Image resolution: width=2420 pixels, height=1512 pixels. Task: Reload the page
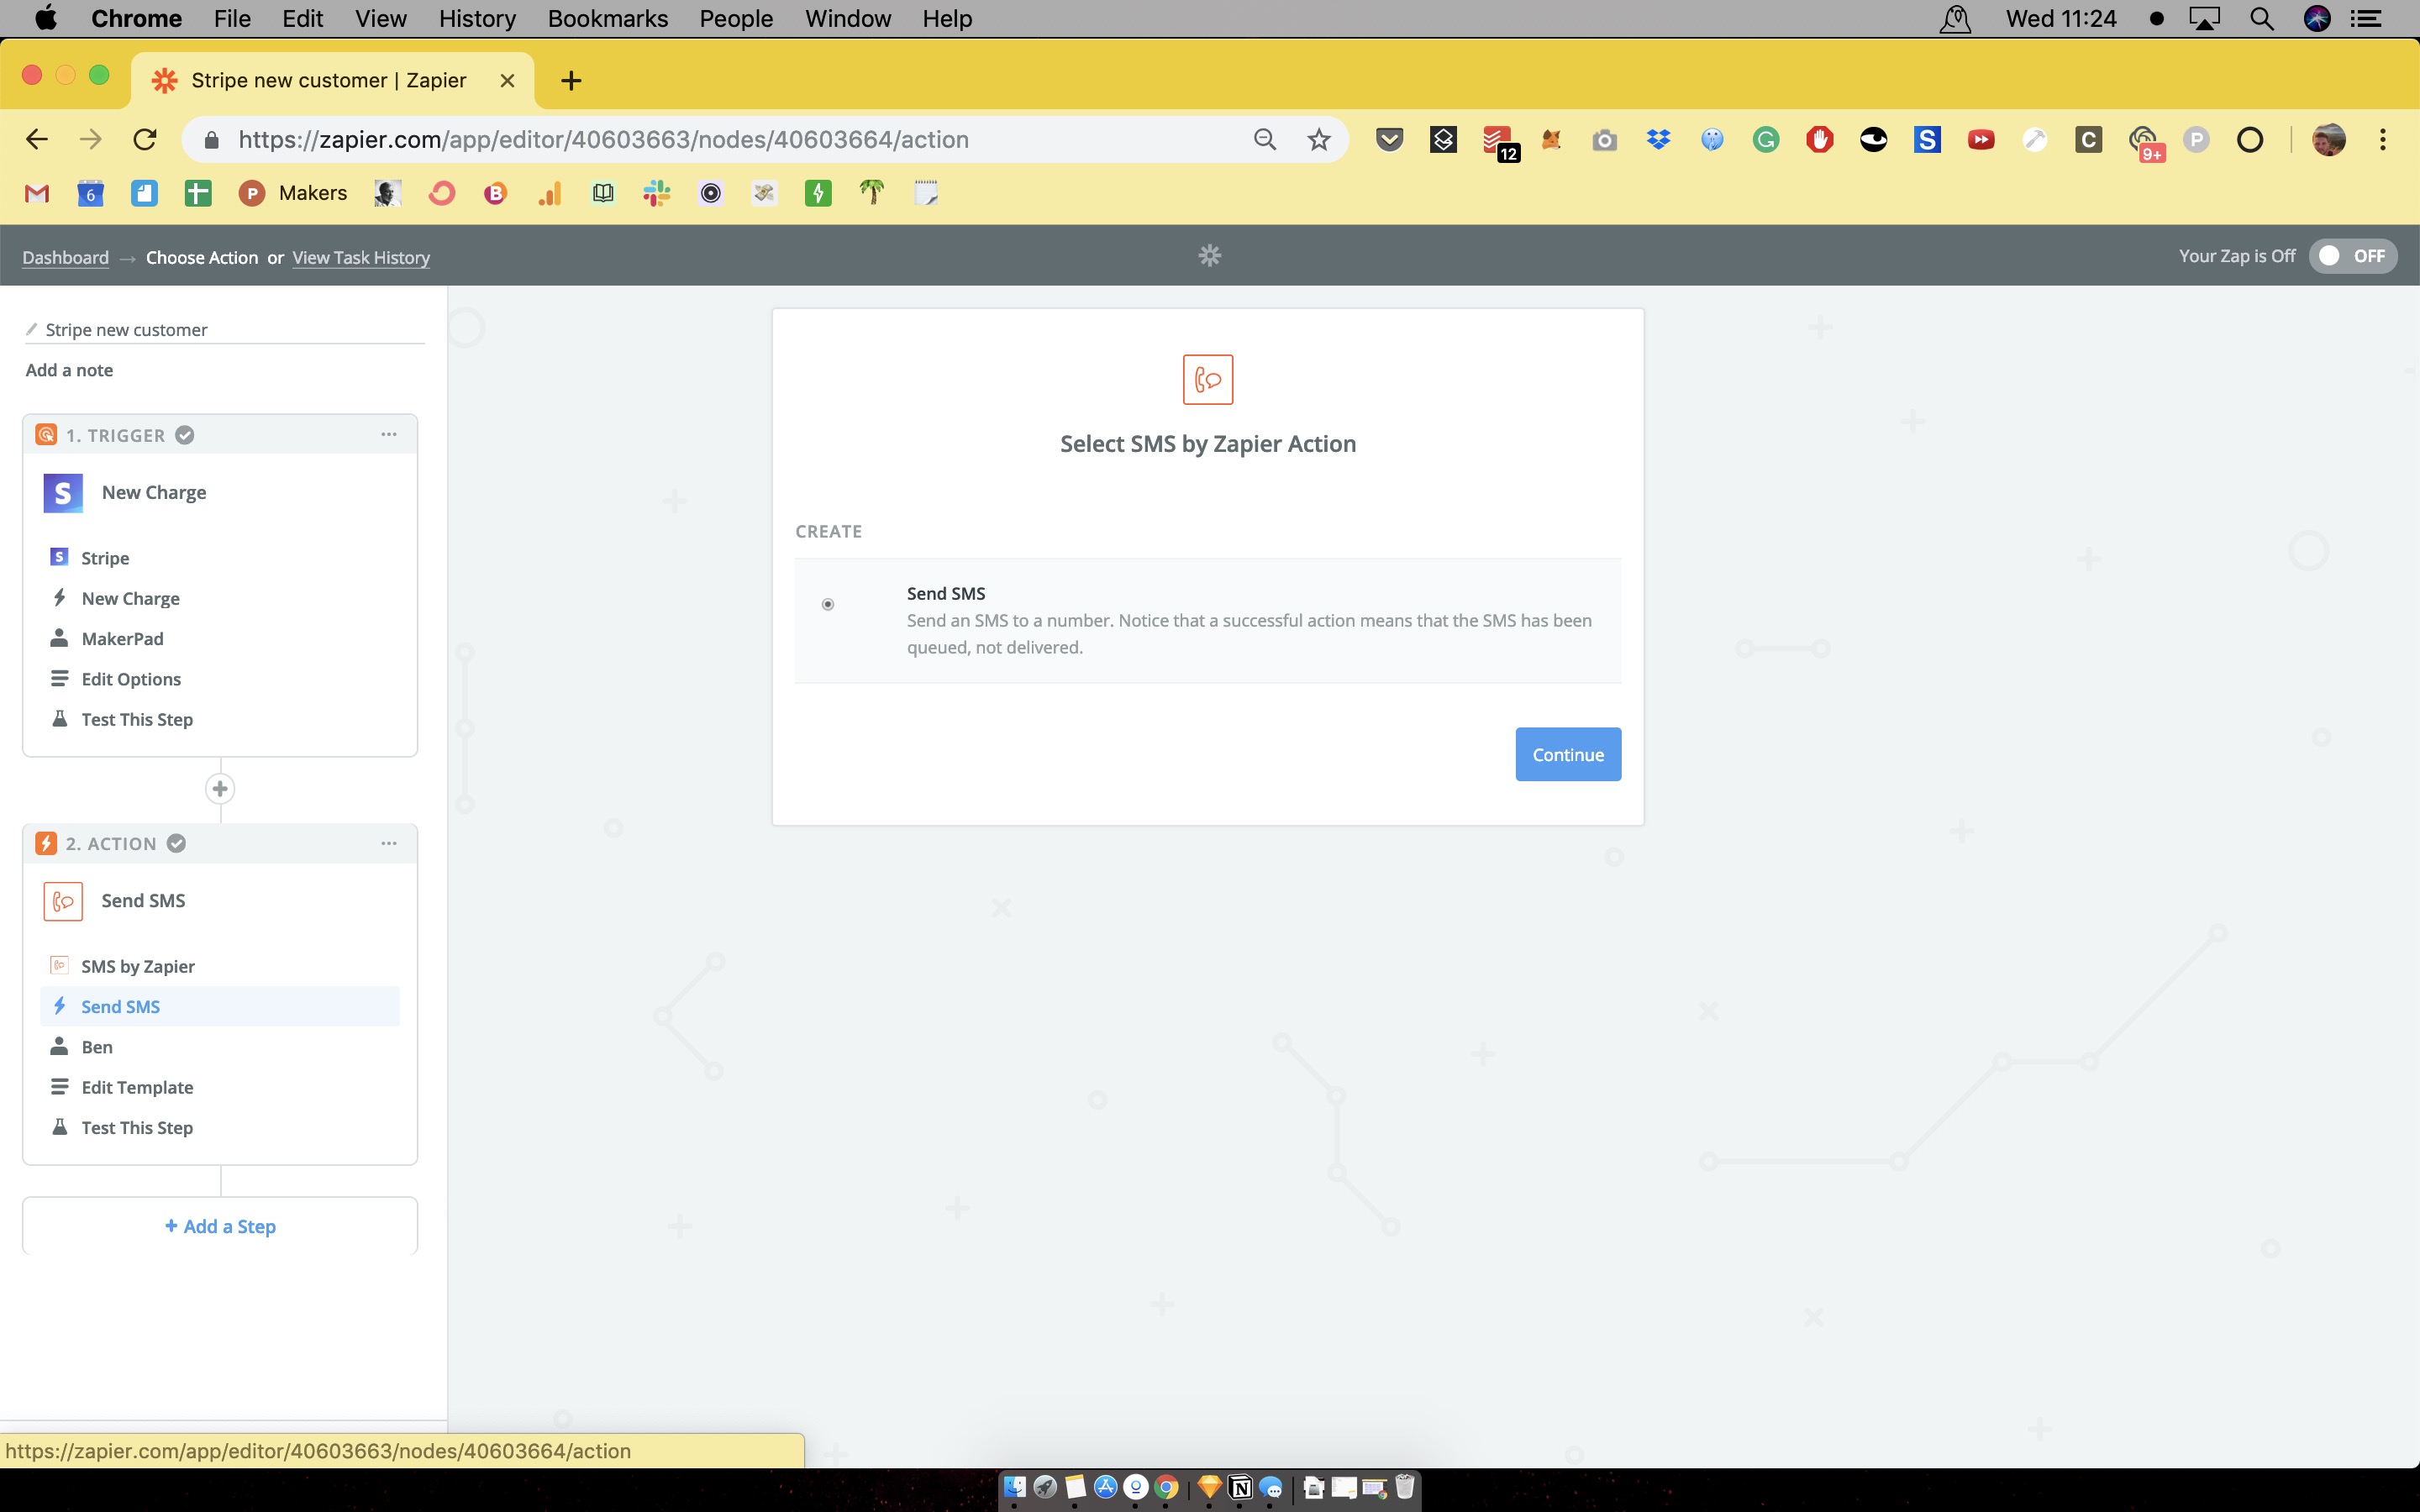pos(145,139)
